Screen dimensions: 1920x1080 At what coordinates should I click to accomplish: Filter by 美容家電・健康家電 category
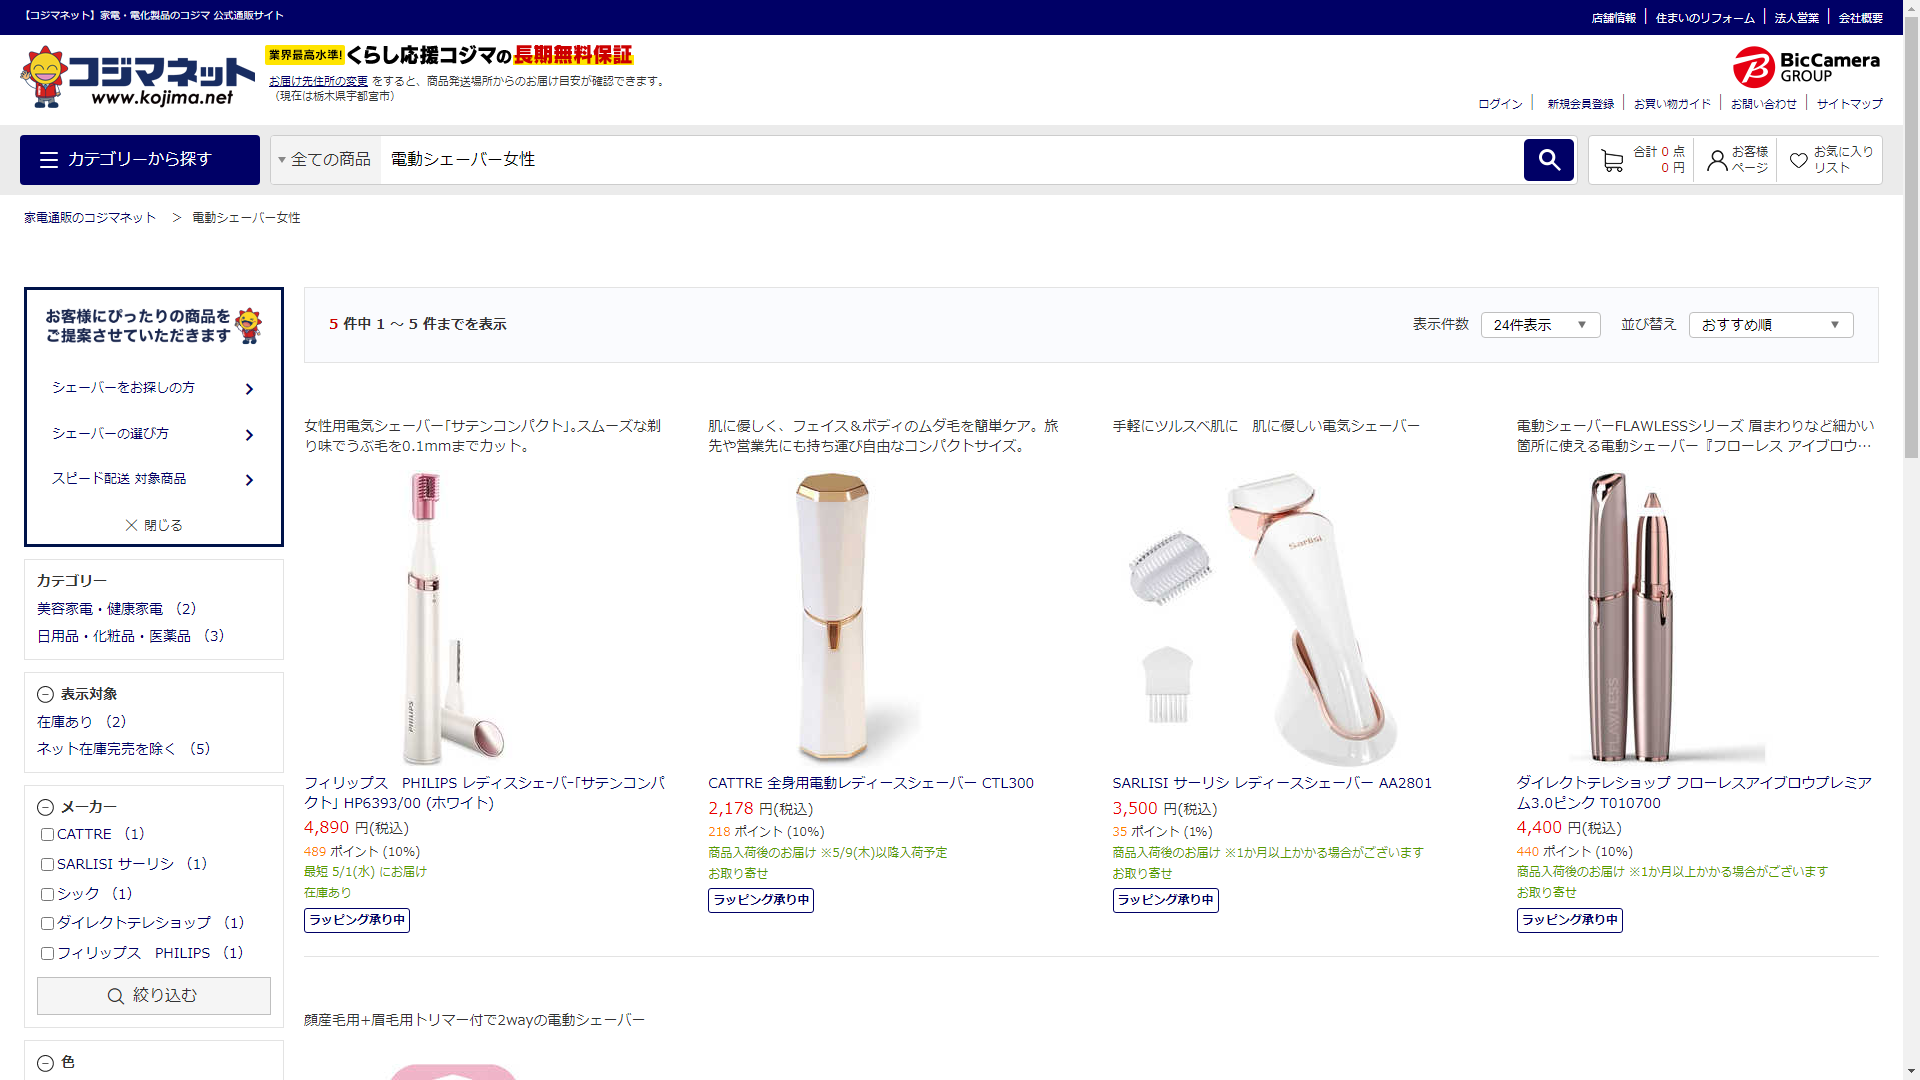[116, 609]
